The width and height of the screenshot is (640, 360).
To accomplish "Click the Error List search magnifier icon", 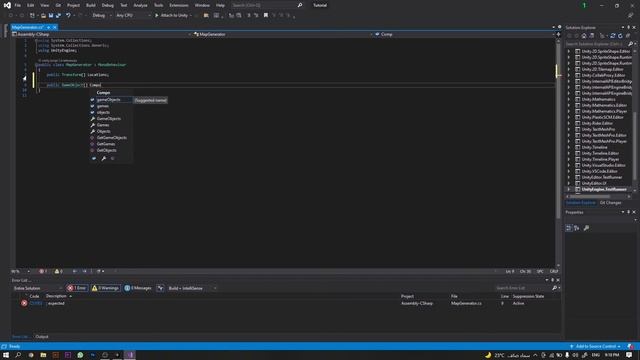I will (x=554, y=288).
